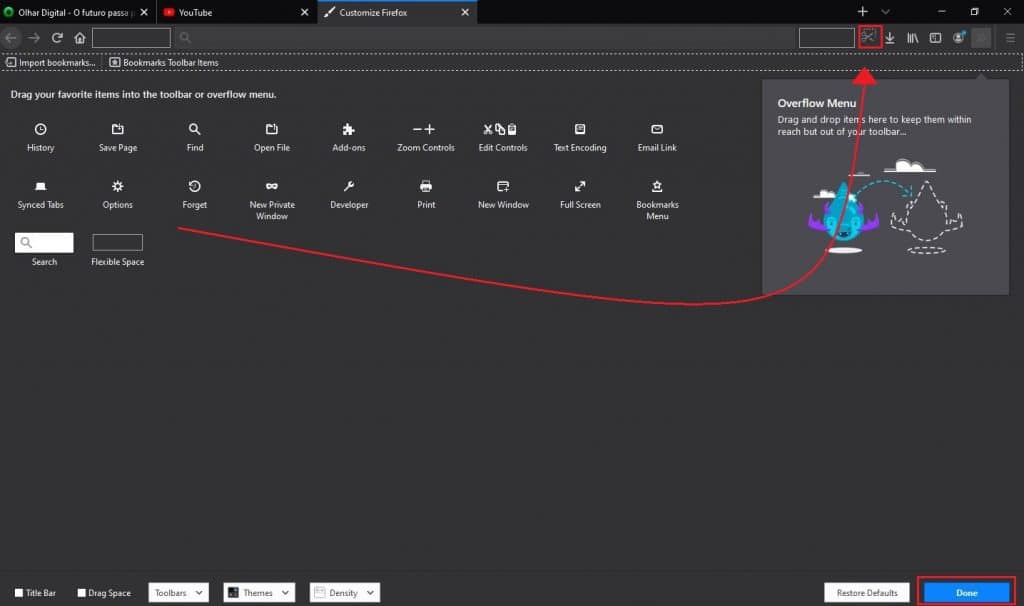1024x606 pixels.
Task: Select the Full Screen item
Action: [580, 195]
